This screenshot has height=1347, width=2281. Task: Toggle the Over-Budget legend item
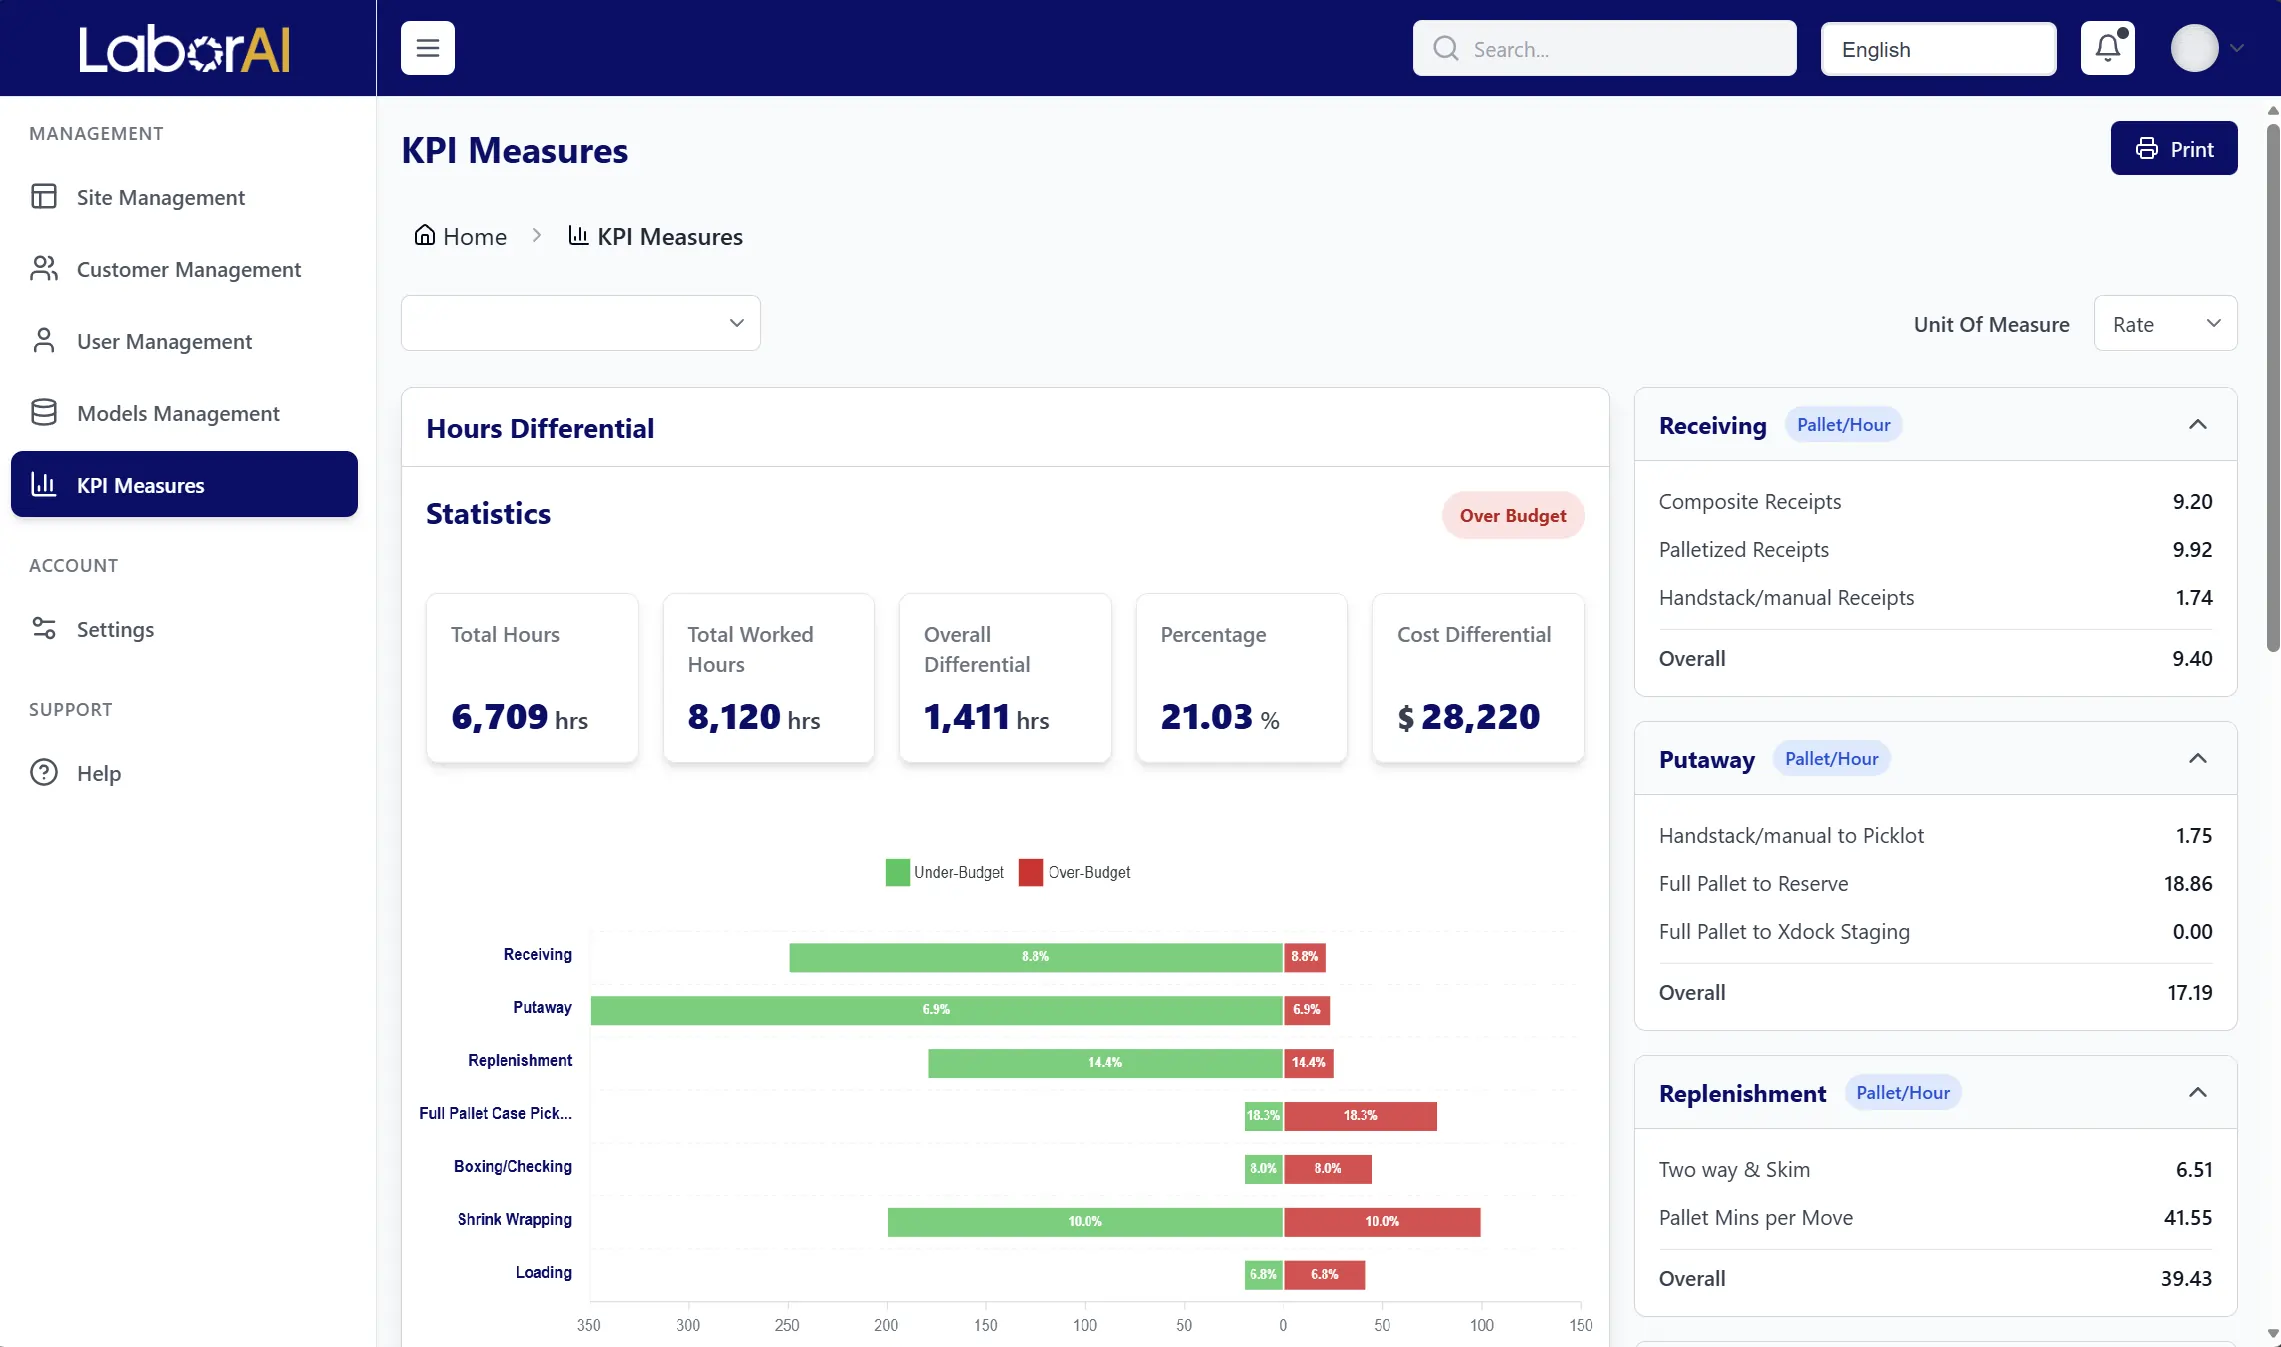(1075, 872)
